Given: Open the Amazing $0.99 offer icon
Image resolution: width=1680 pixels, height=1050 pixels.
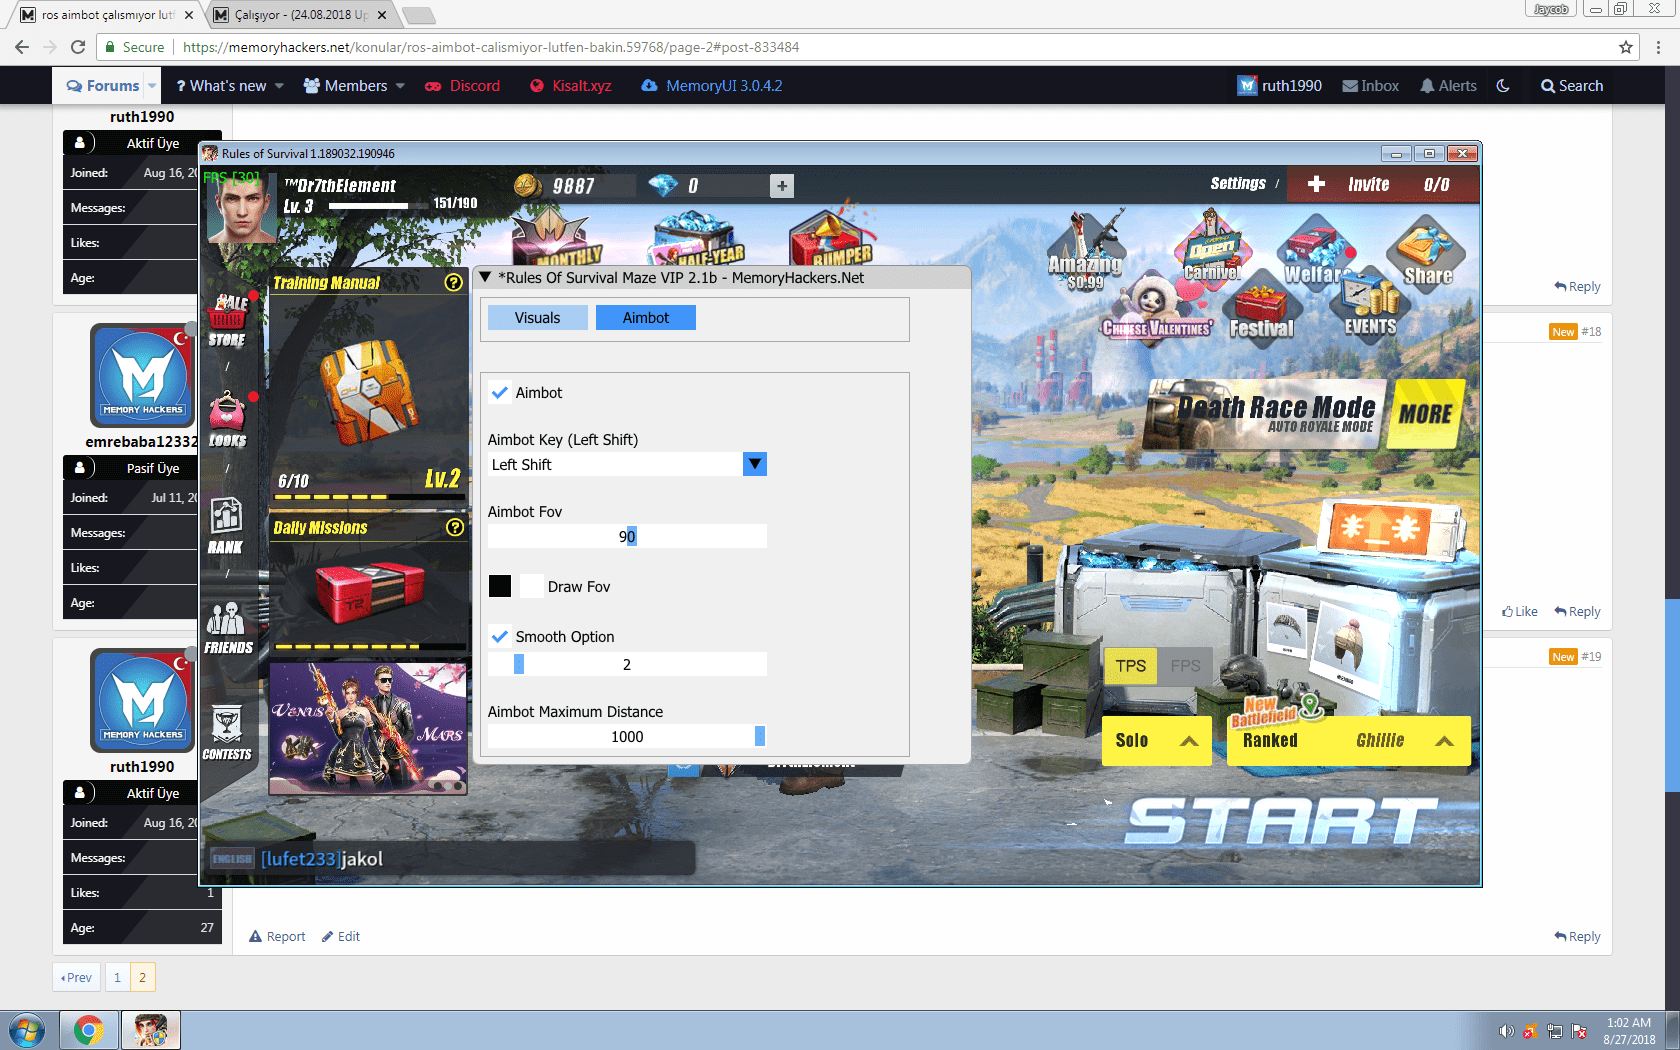Looking at the screenshot, I should [1085, 252].
